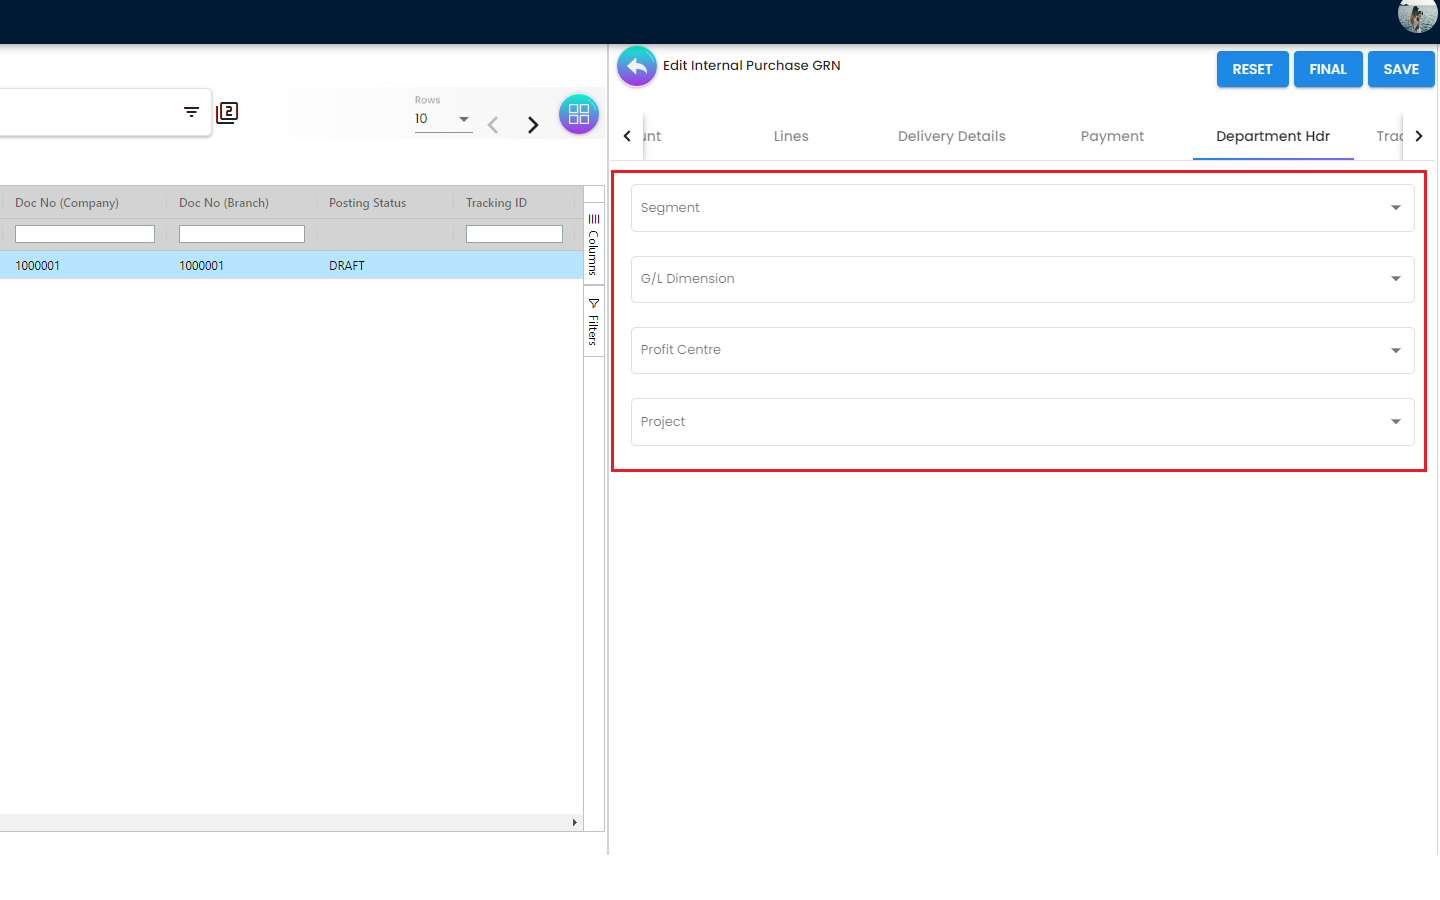Viewport: 1440px width, 900px height.
Task: Switch to the Payment tab
Action: pos(1112,136)
